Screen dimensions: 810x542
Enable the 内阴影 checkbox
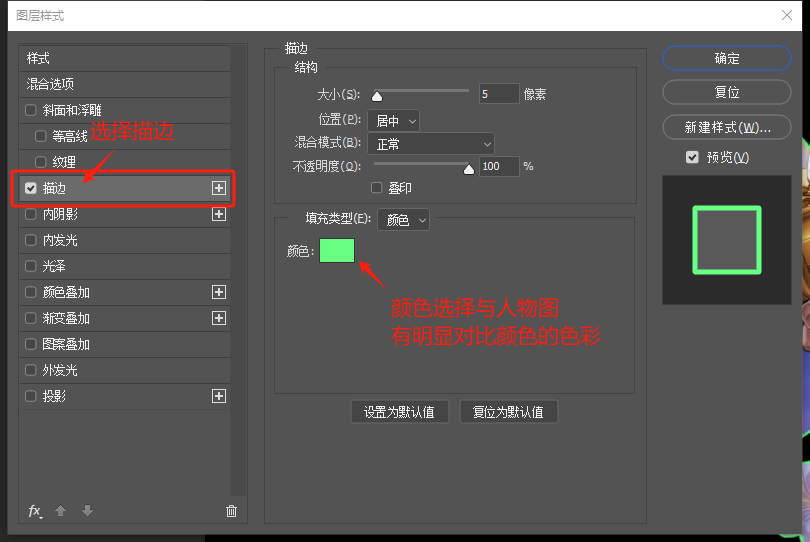[x=31, y=214]
